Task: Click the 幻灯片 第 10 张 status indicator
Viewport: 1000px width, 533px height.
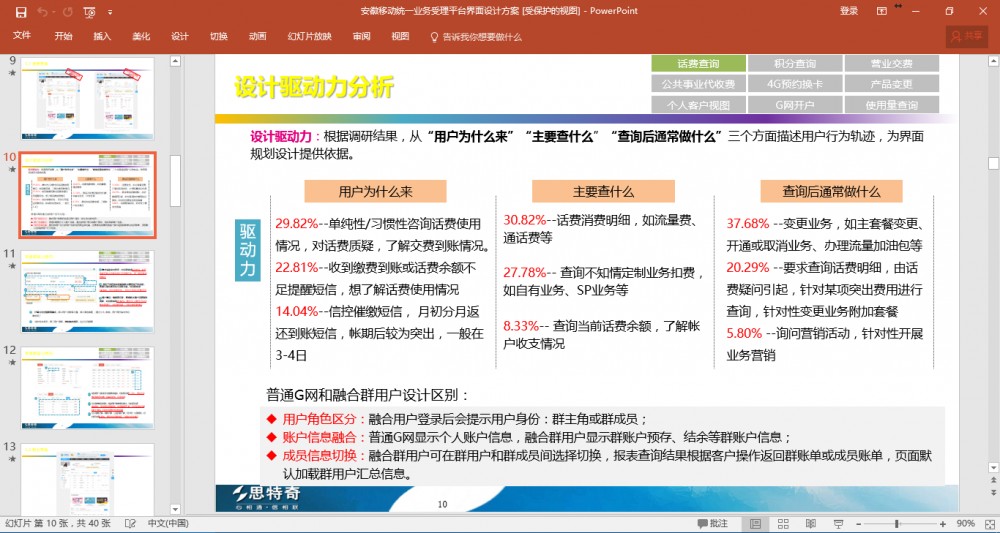Action: pyautogui.click(x=57, y=523)
